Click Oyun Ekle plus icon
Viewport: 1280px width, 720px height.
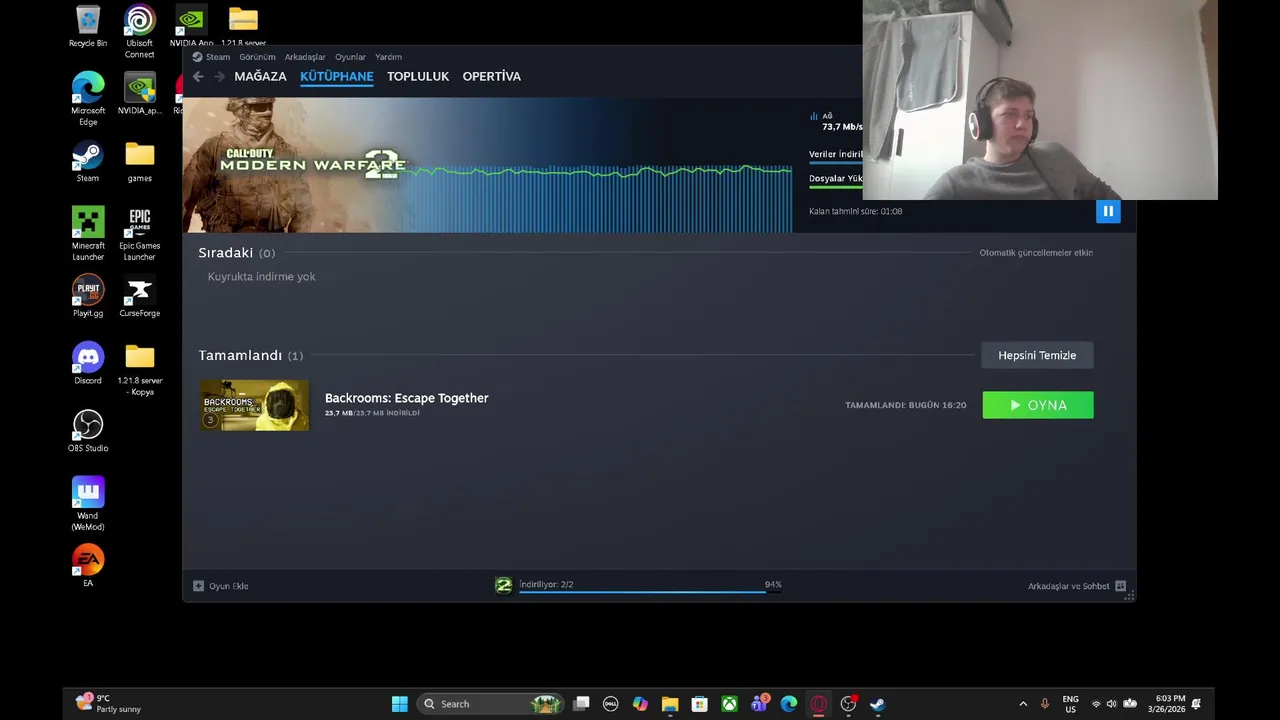pos(198,586)
